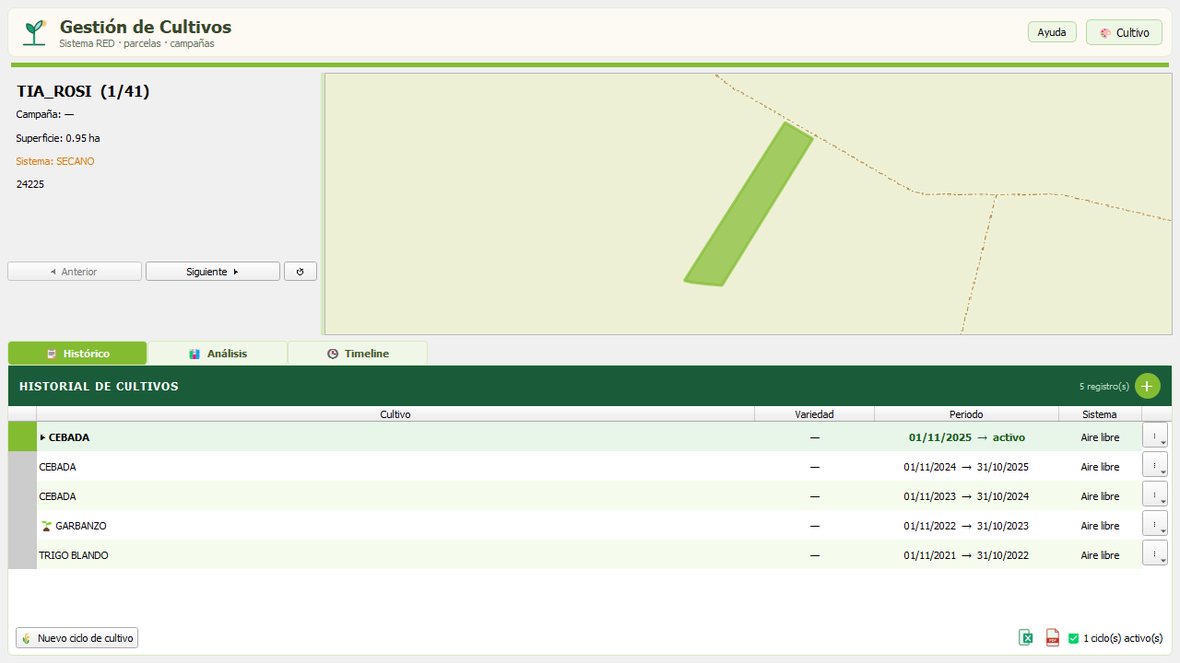Viewport: 1180px width, 663px height.
Task: Click the Cultivo button in header
Action: pos(1124,32)
